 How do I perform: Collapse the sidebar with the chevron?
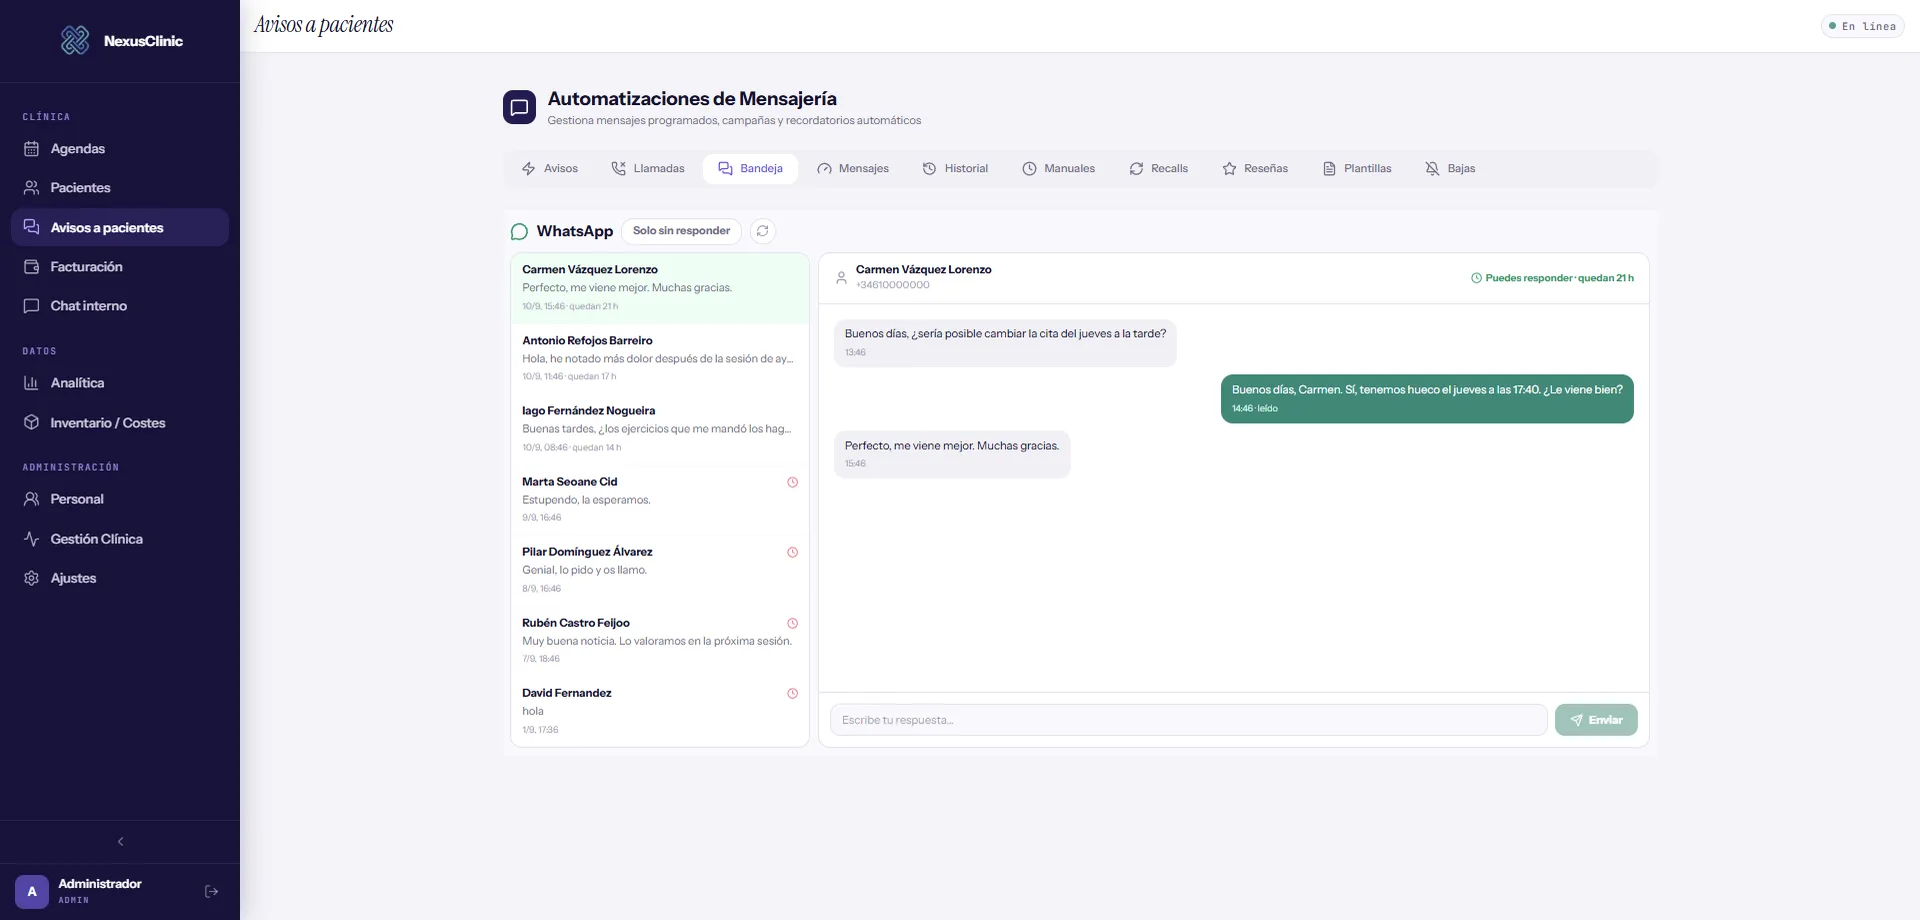point(120,841)
